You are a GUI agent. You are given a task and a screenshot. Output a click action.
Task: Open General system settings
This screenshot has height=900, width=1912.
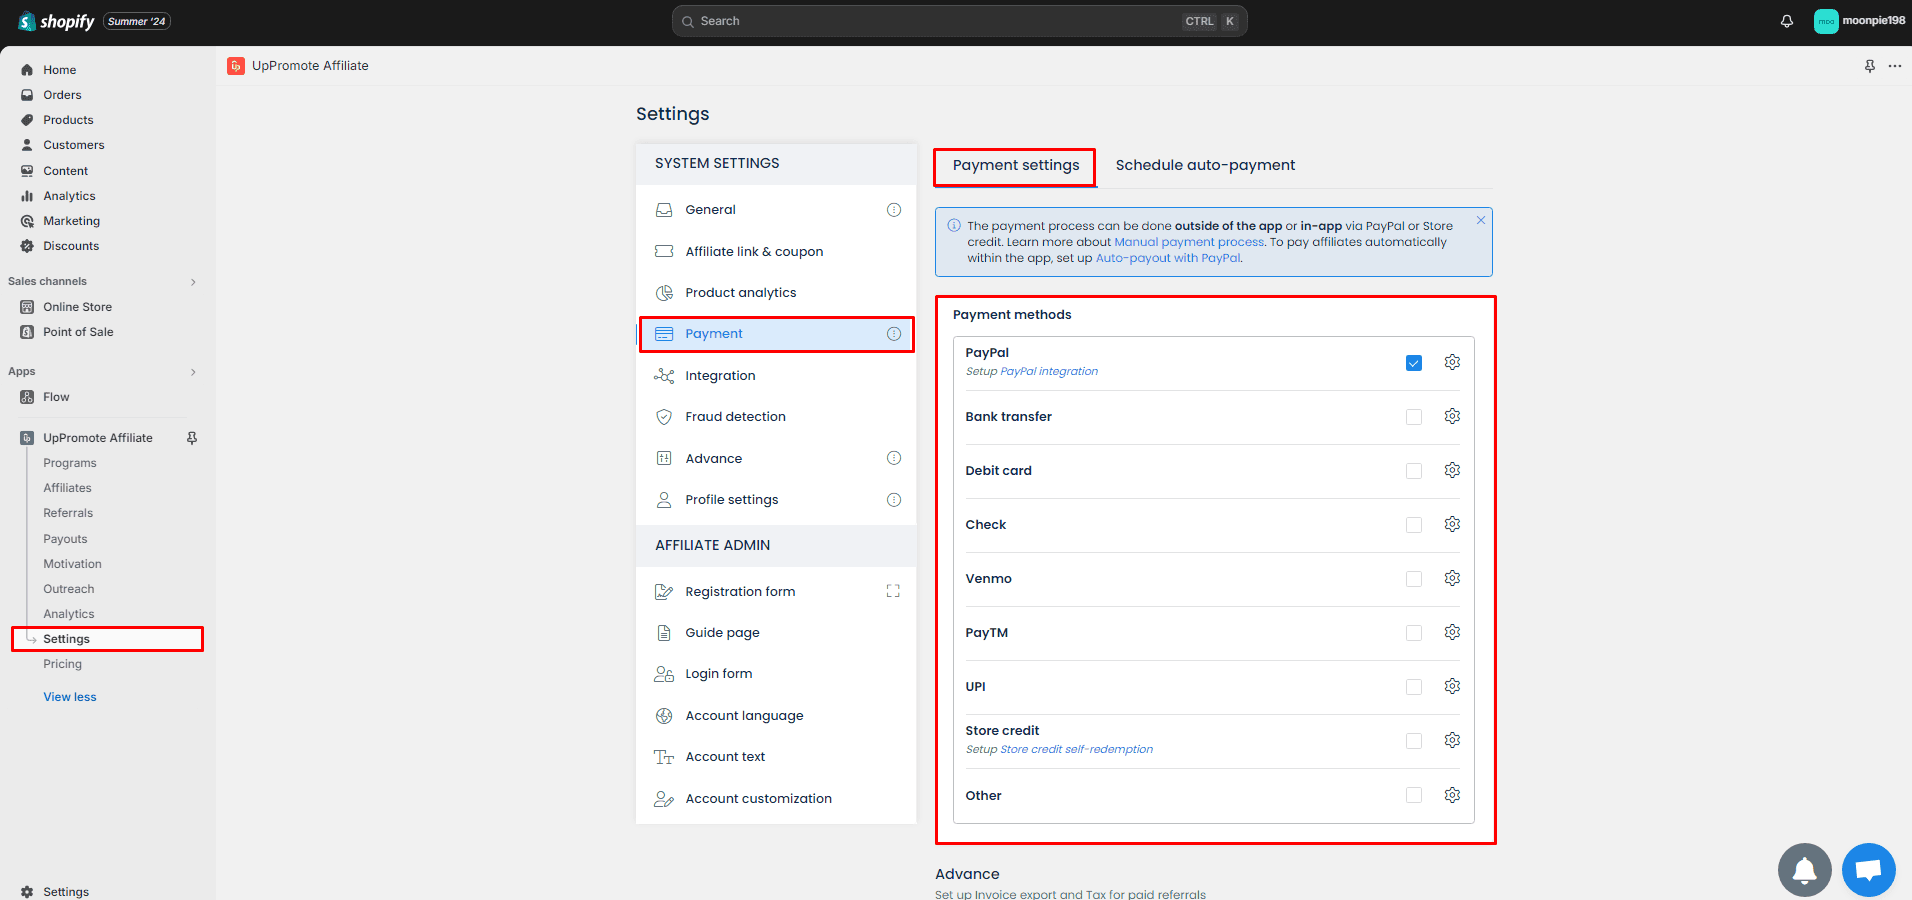[x=776, y=210]
